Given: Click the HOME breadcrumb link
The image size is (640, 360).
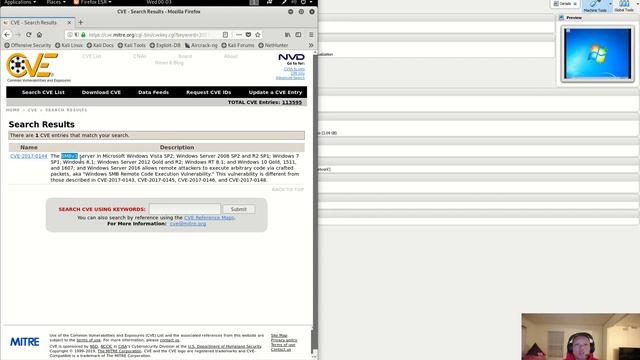Looking at the screenshot, I should pos(13,110).
